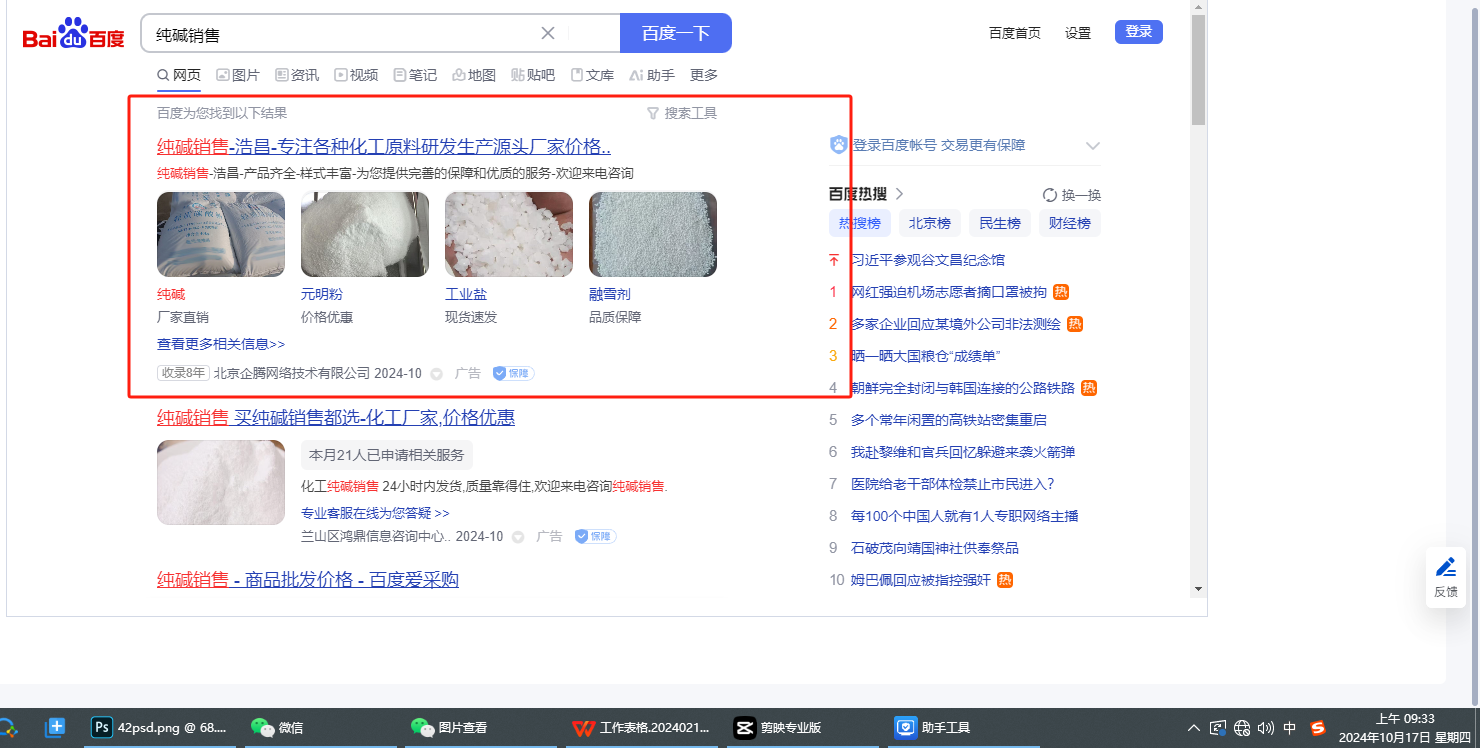Click the white powder thumbnail in the 化工厂家 result
This screenshot has height=748, width=1480.
tap(221, 482)
